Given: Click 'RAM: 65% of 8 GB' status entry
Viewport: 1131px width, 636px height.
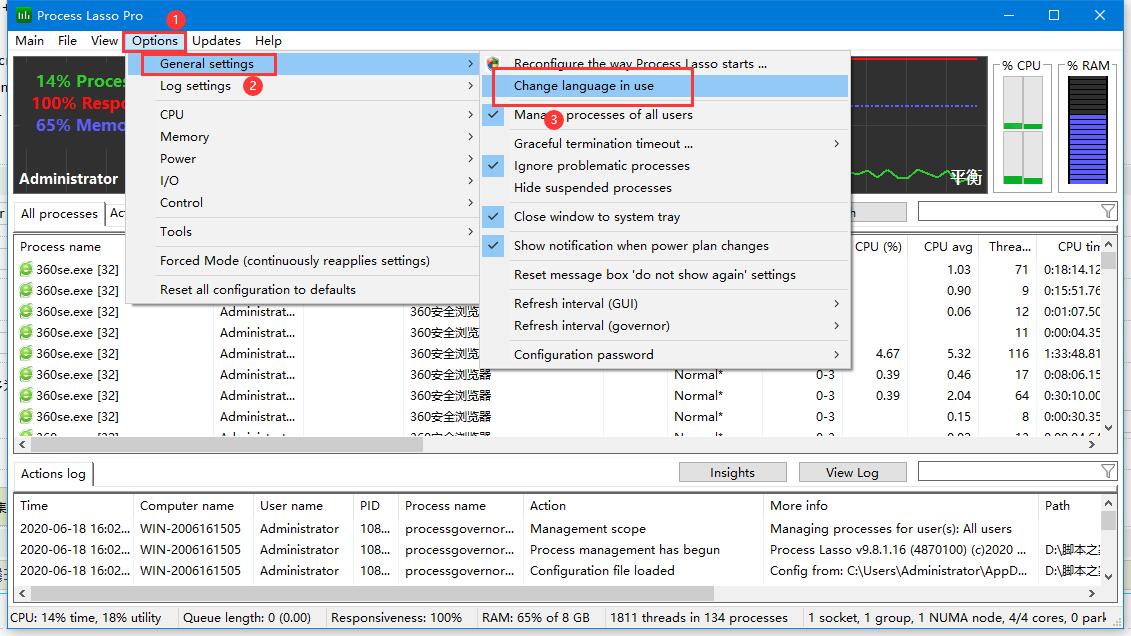Looking at the screenshot, I should click(536, 617).
